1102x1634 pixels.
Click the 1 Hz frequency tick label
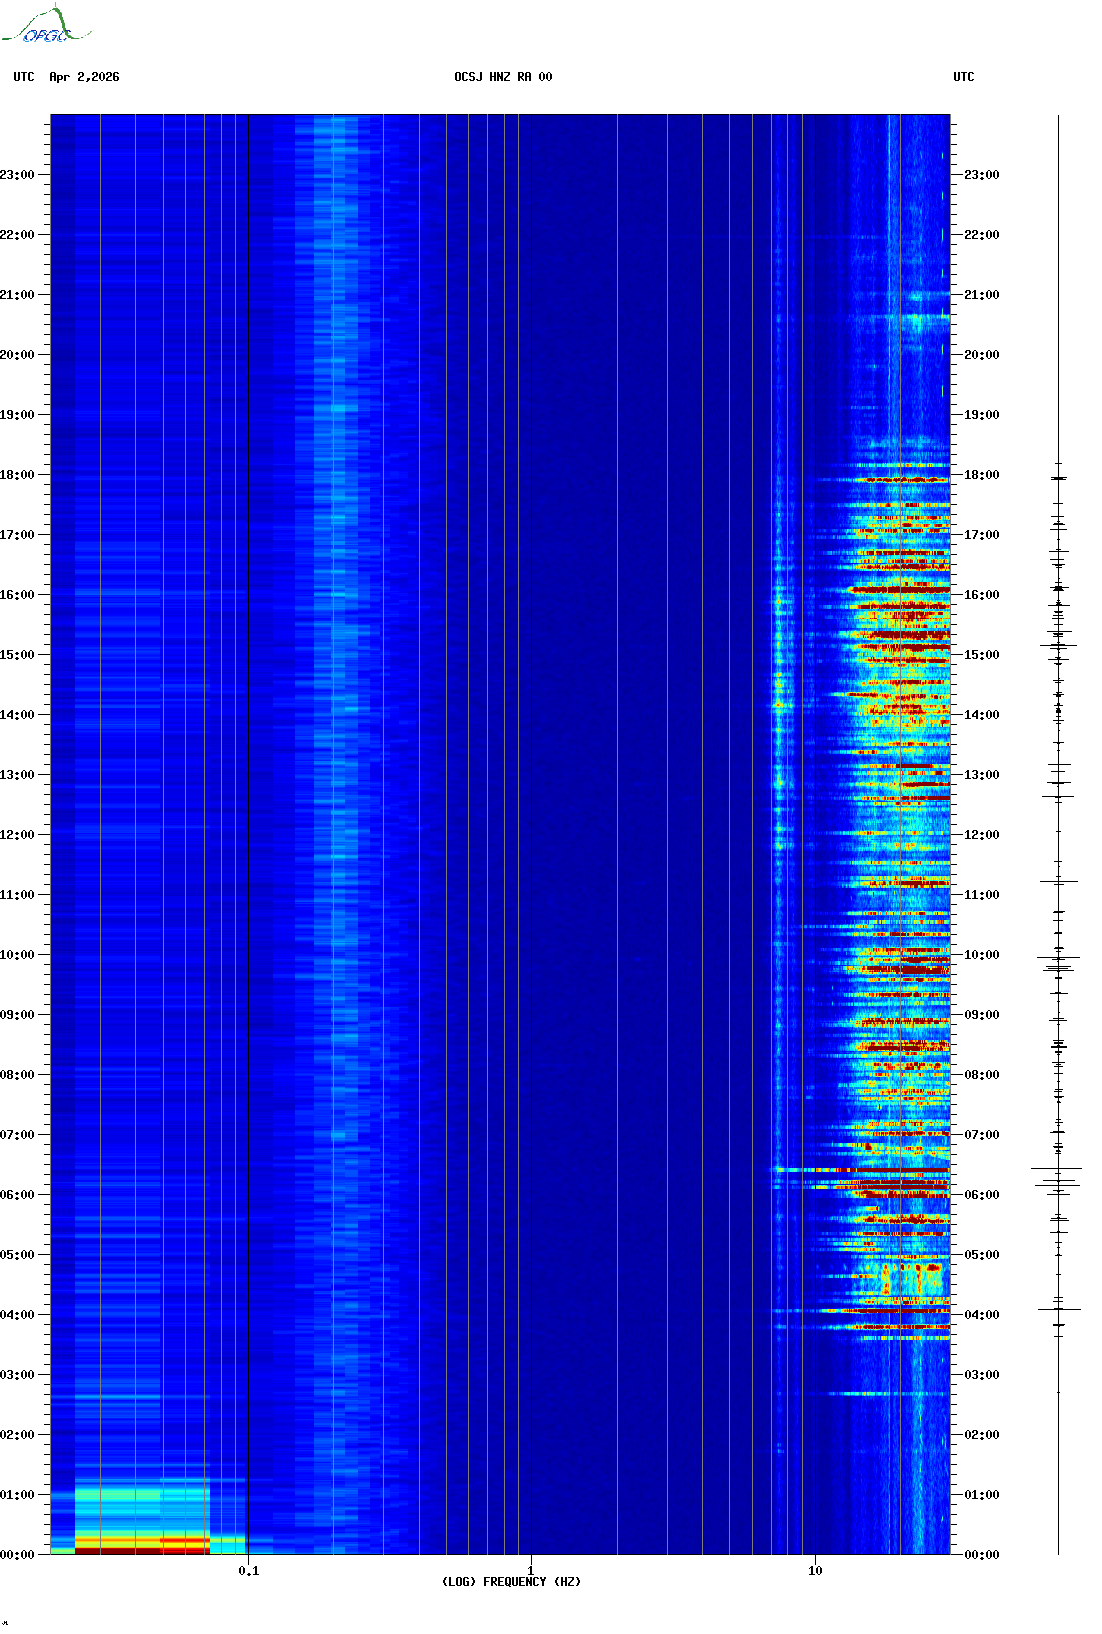pos(530,1570)
